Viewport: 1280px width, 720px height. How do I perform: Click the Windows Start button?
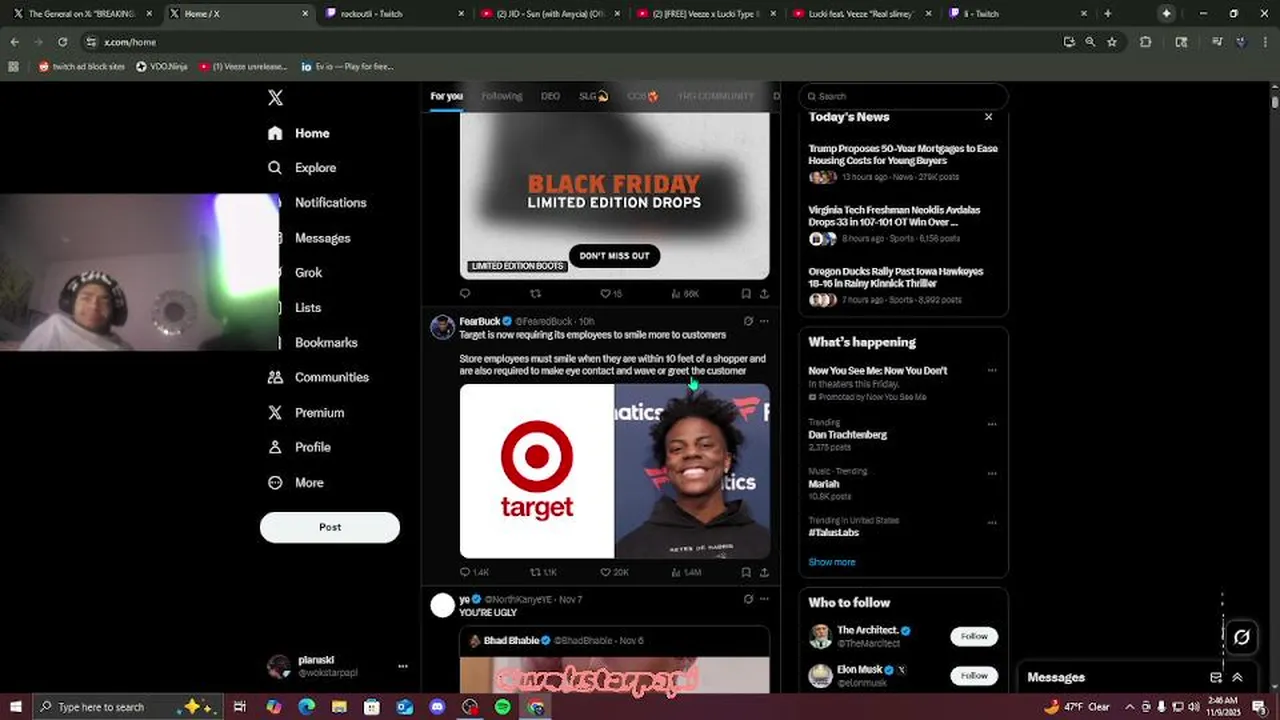(15, 707)
